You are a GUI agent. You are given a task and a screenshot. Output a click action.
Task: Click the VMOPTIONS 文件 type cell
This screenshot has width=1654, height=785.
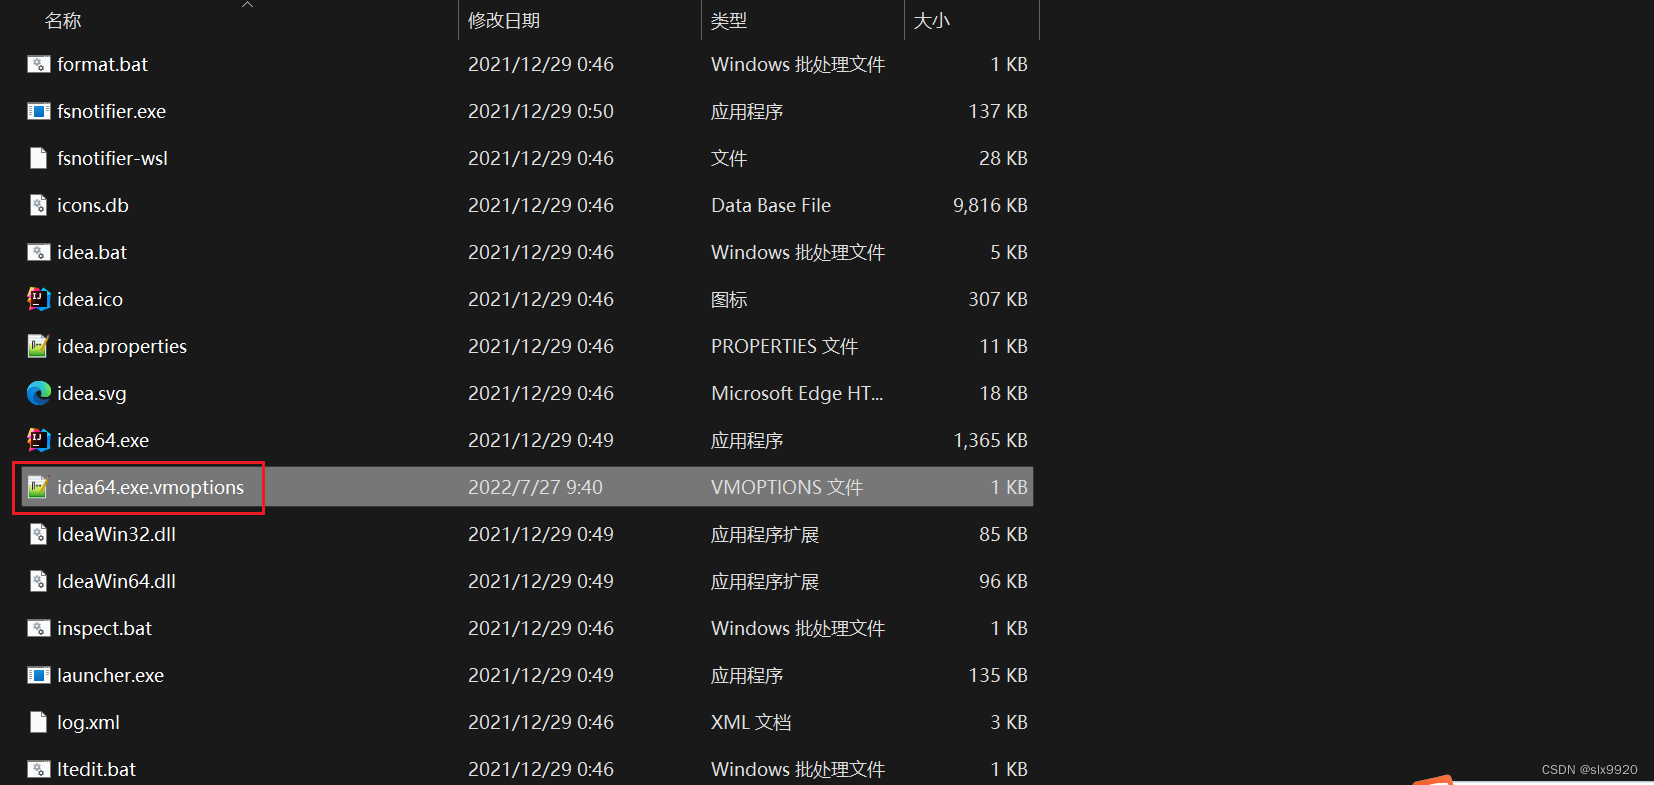pyautogui.click(x=787, y=487)
